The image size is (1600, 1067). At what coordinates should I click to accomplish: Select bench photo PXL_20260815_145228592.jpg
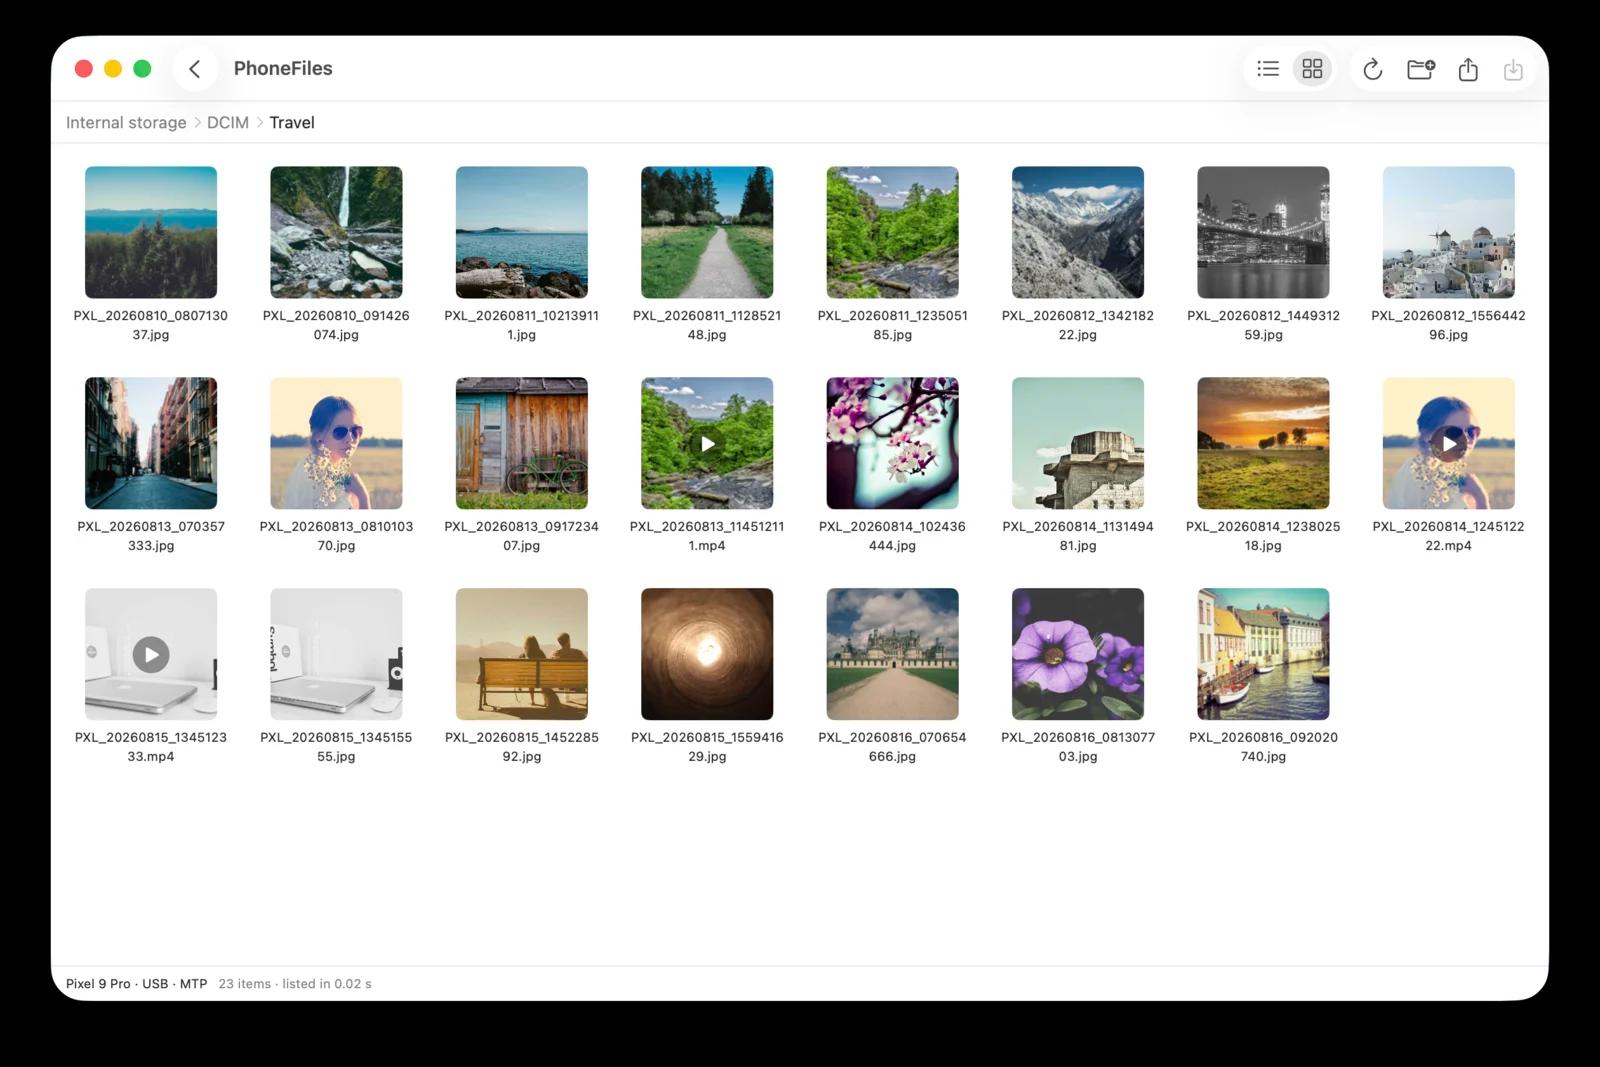[522, 654]
